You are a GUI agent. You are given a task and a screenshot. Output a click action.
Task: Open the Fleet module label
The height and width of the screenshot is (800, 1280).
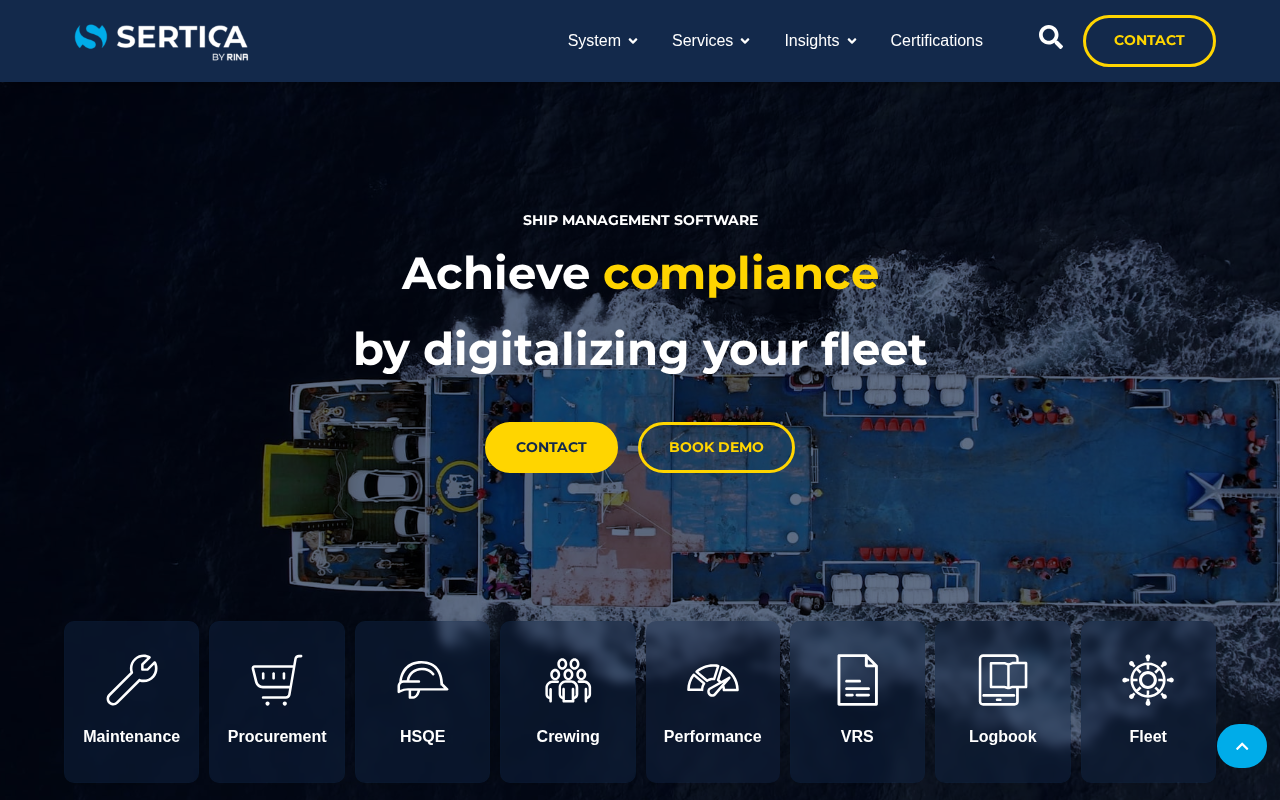[x=1148, y=737]
